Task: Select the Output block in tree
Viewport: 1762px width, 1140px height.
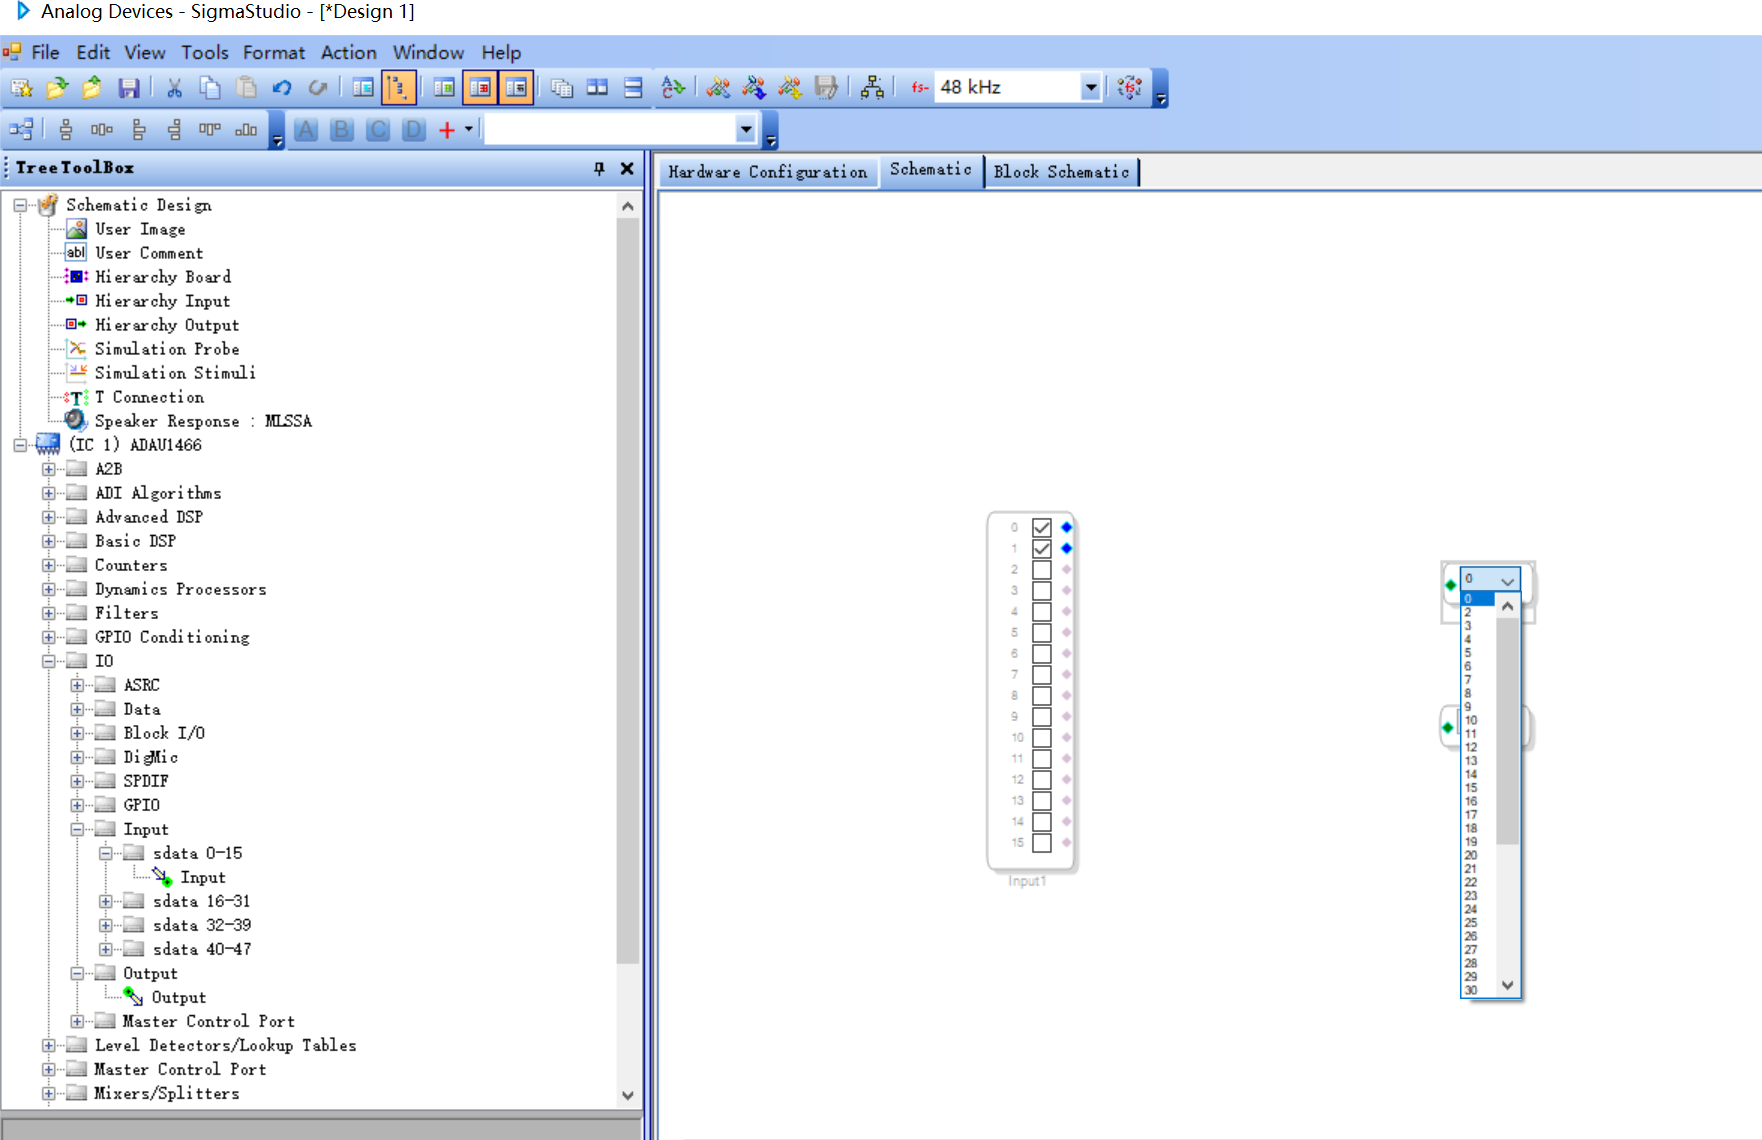Action: click(x=178, y=997)
